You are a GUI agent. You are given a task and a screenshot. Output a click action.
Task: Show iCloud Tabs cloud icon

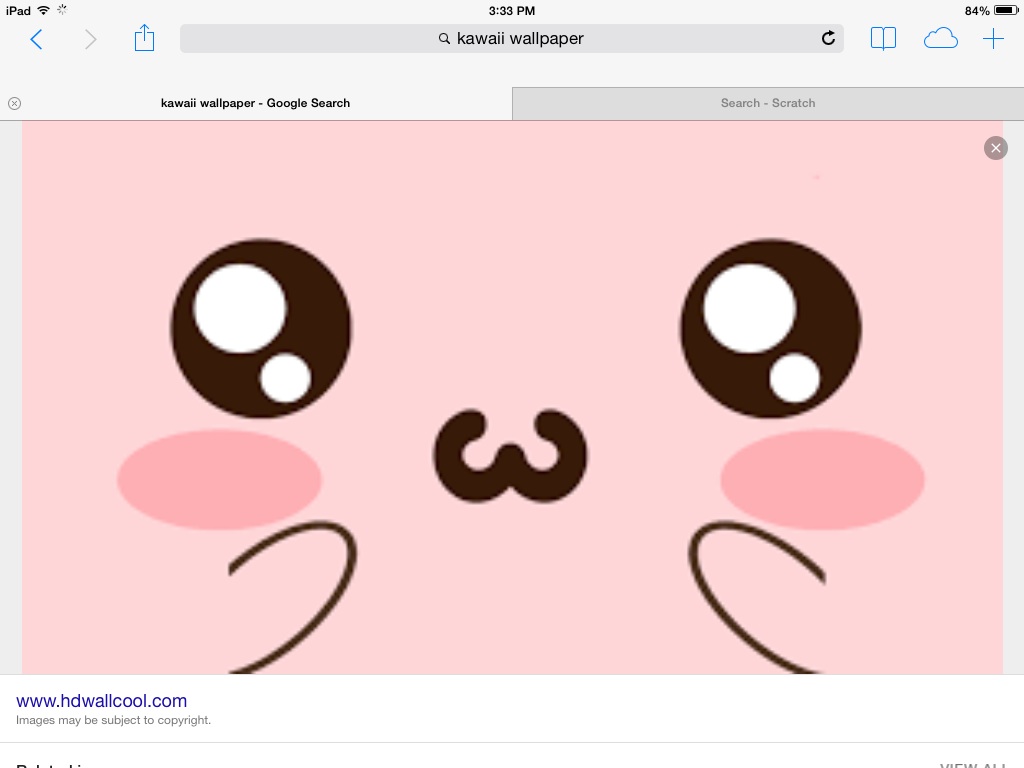[940, 39]
